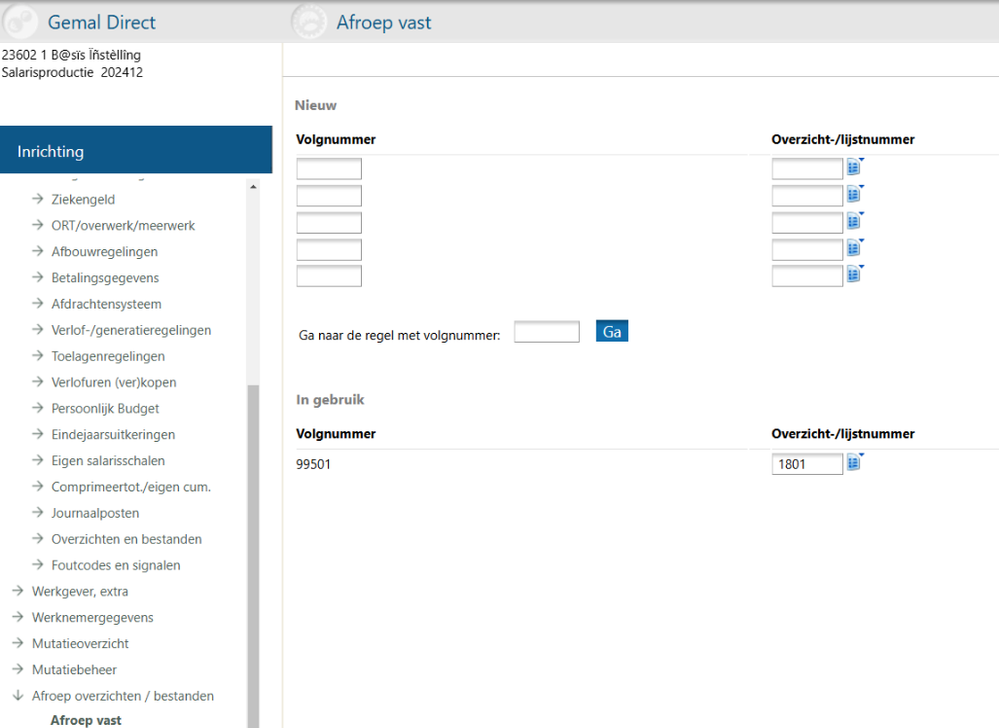Click the 'Nieuw' section heading

[315, 105]
